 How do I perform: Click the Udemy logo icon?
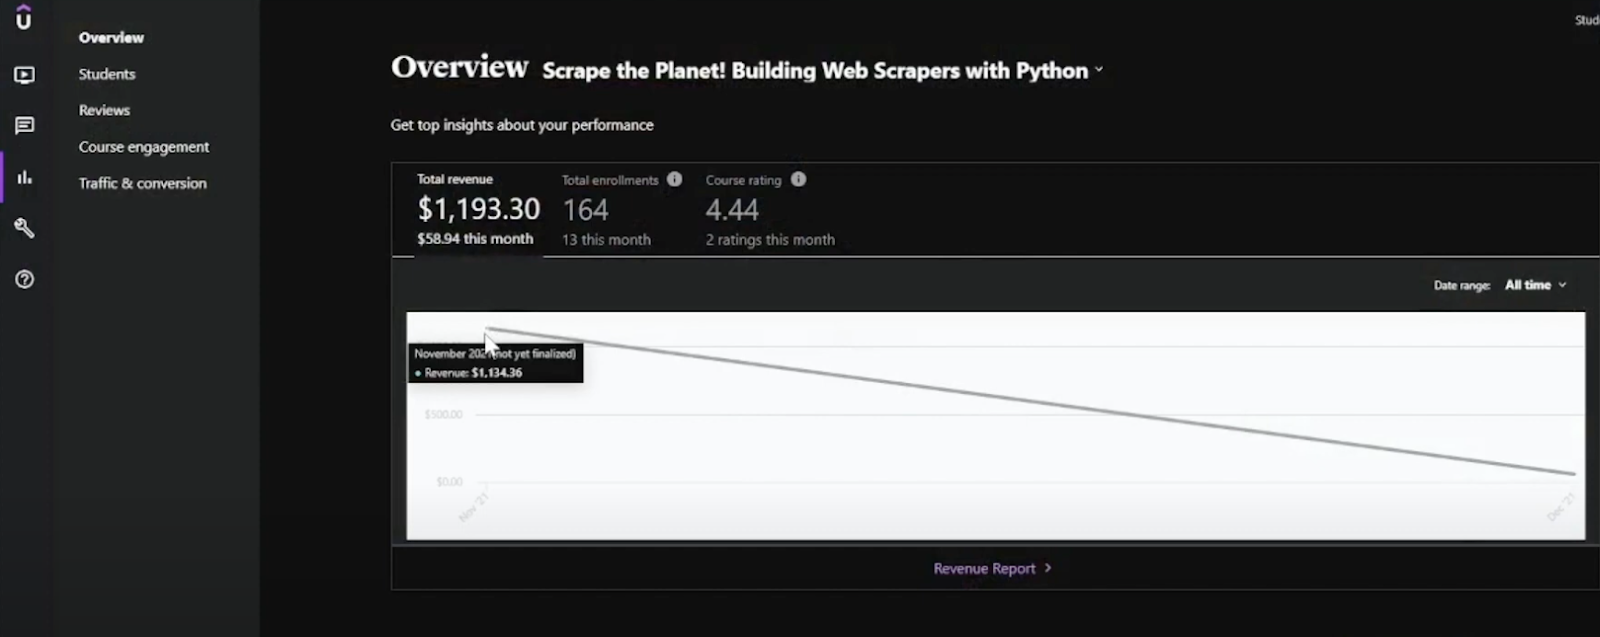(x=24, y=18)
